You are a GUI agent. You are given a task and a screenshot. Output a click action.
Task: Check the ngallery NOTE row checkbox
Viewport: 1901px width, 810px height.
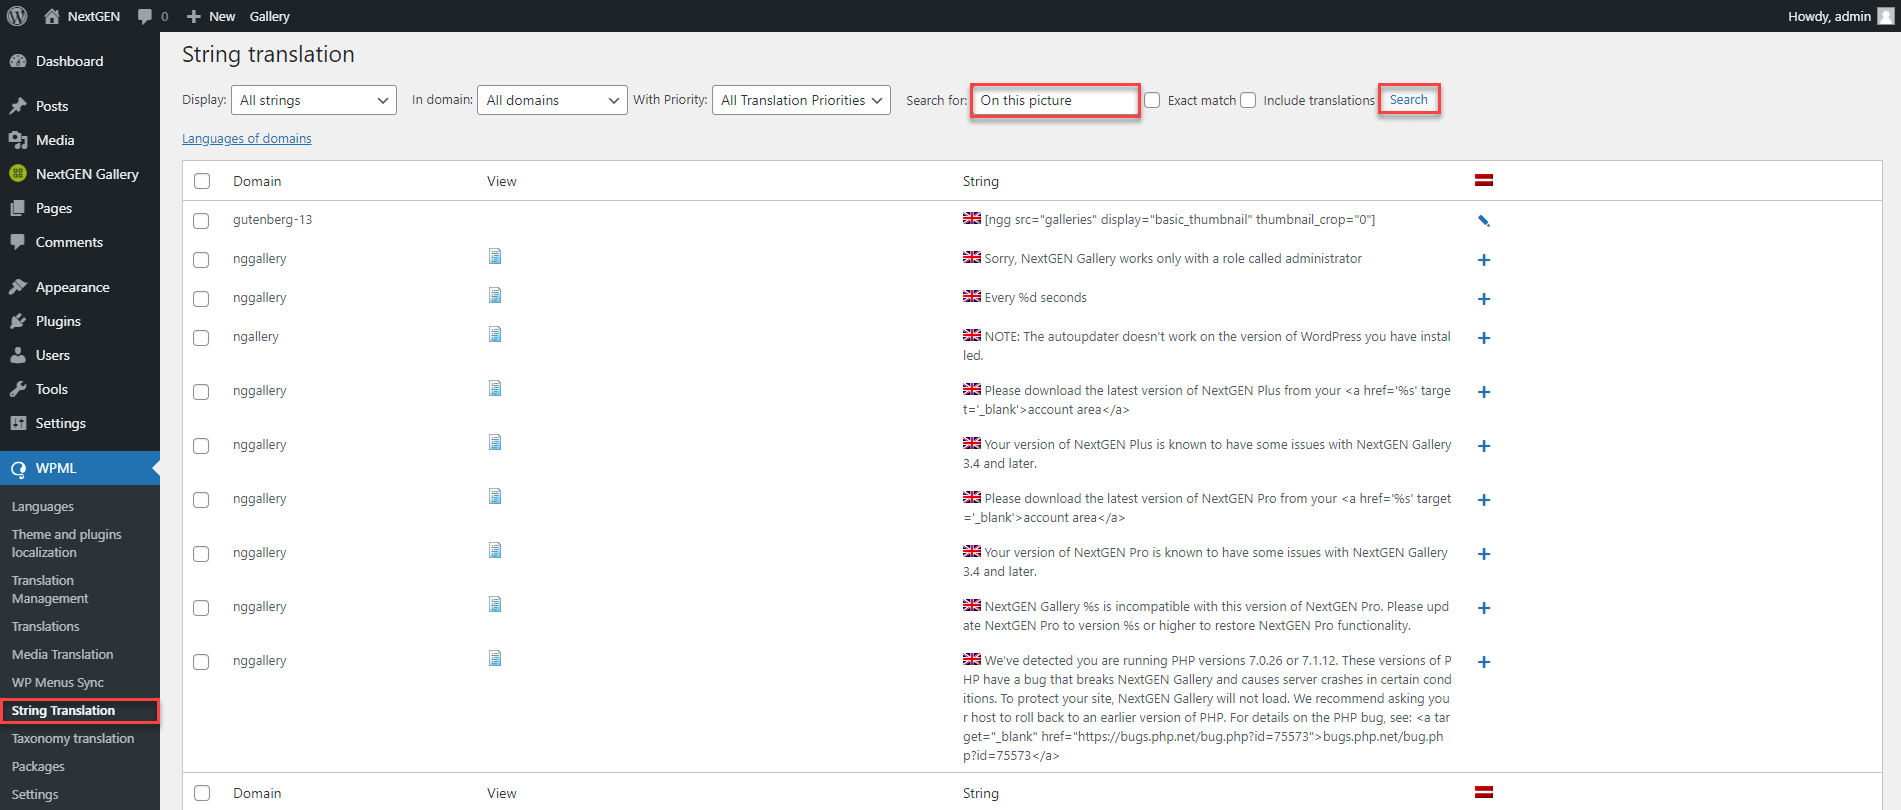coord(201,338)
